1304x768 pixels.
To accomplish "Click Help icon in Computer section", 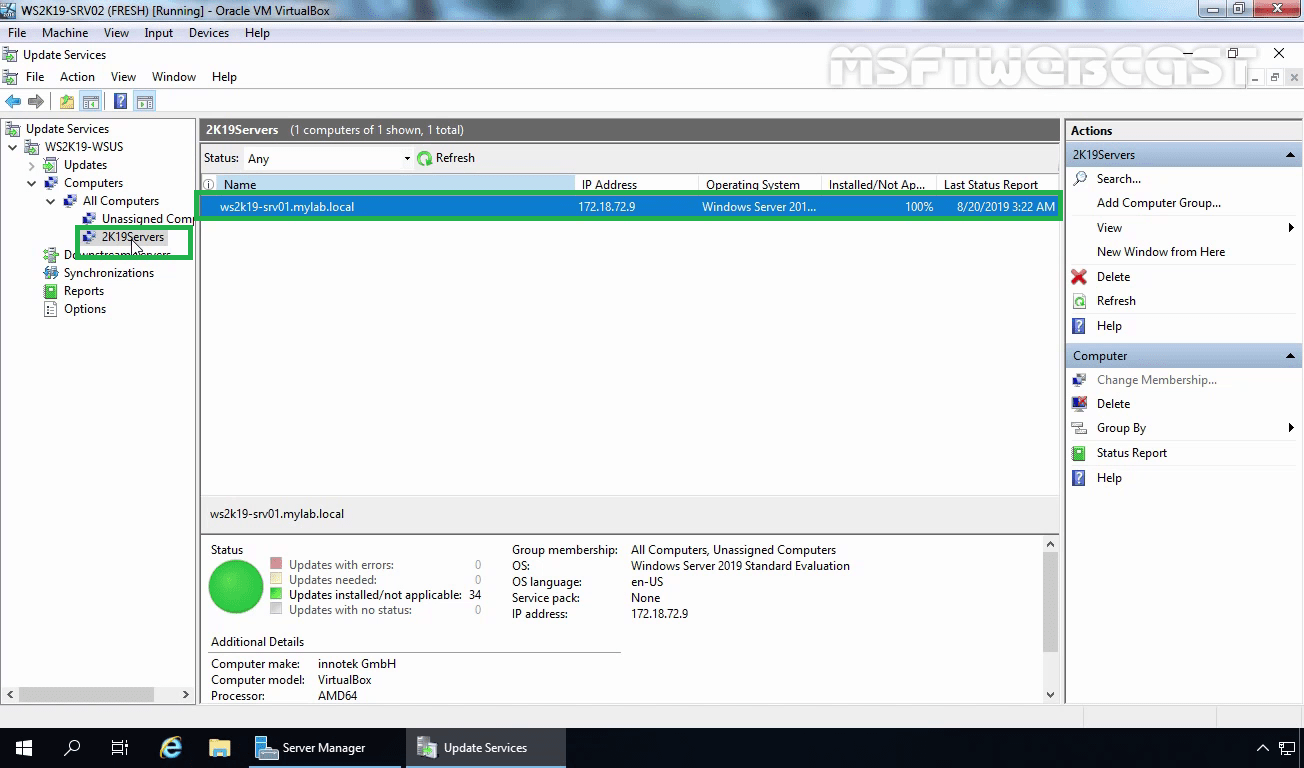I will (1079, 478).
